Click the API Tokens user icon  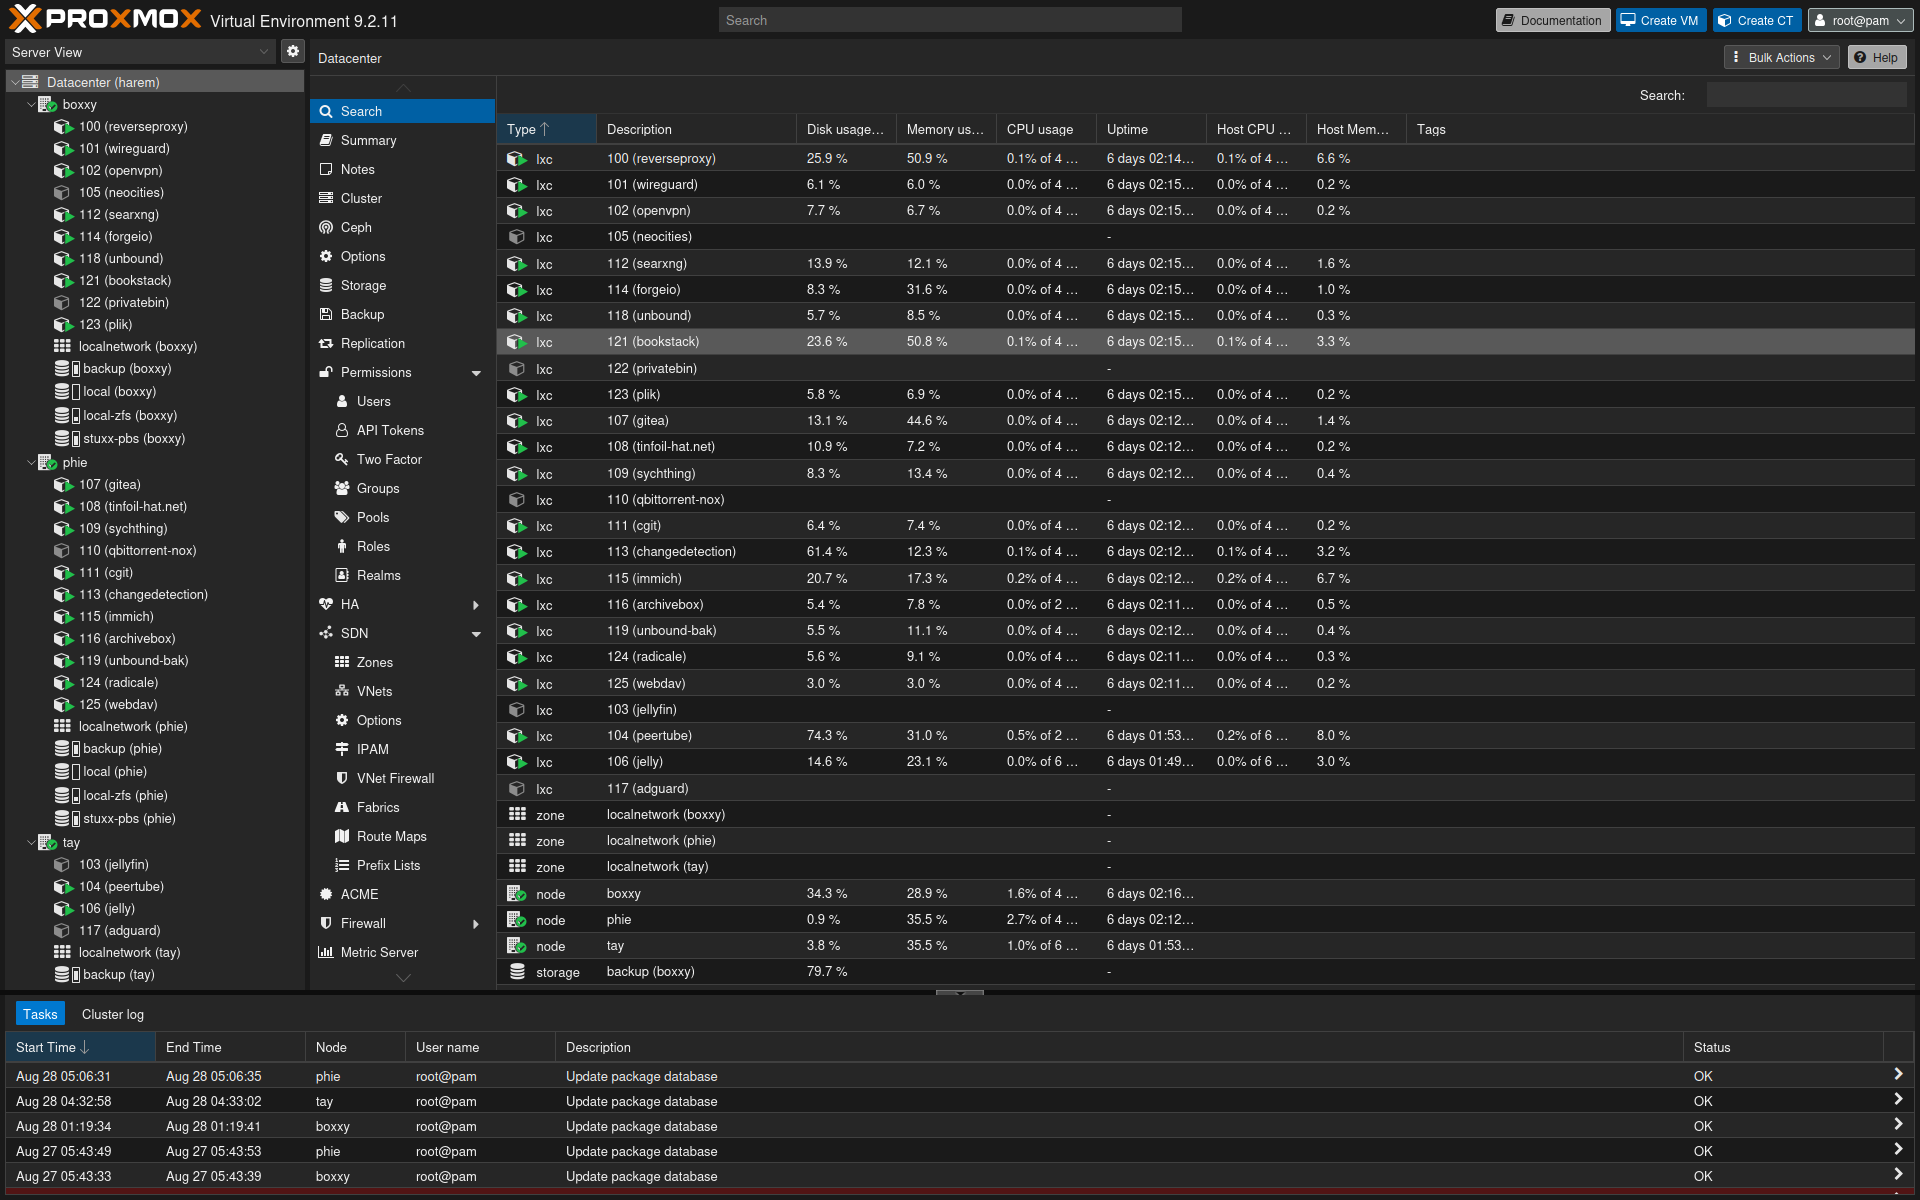click(342, 430)
